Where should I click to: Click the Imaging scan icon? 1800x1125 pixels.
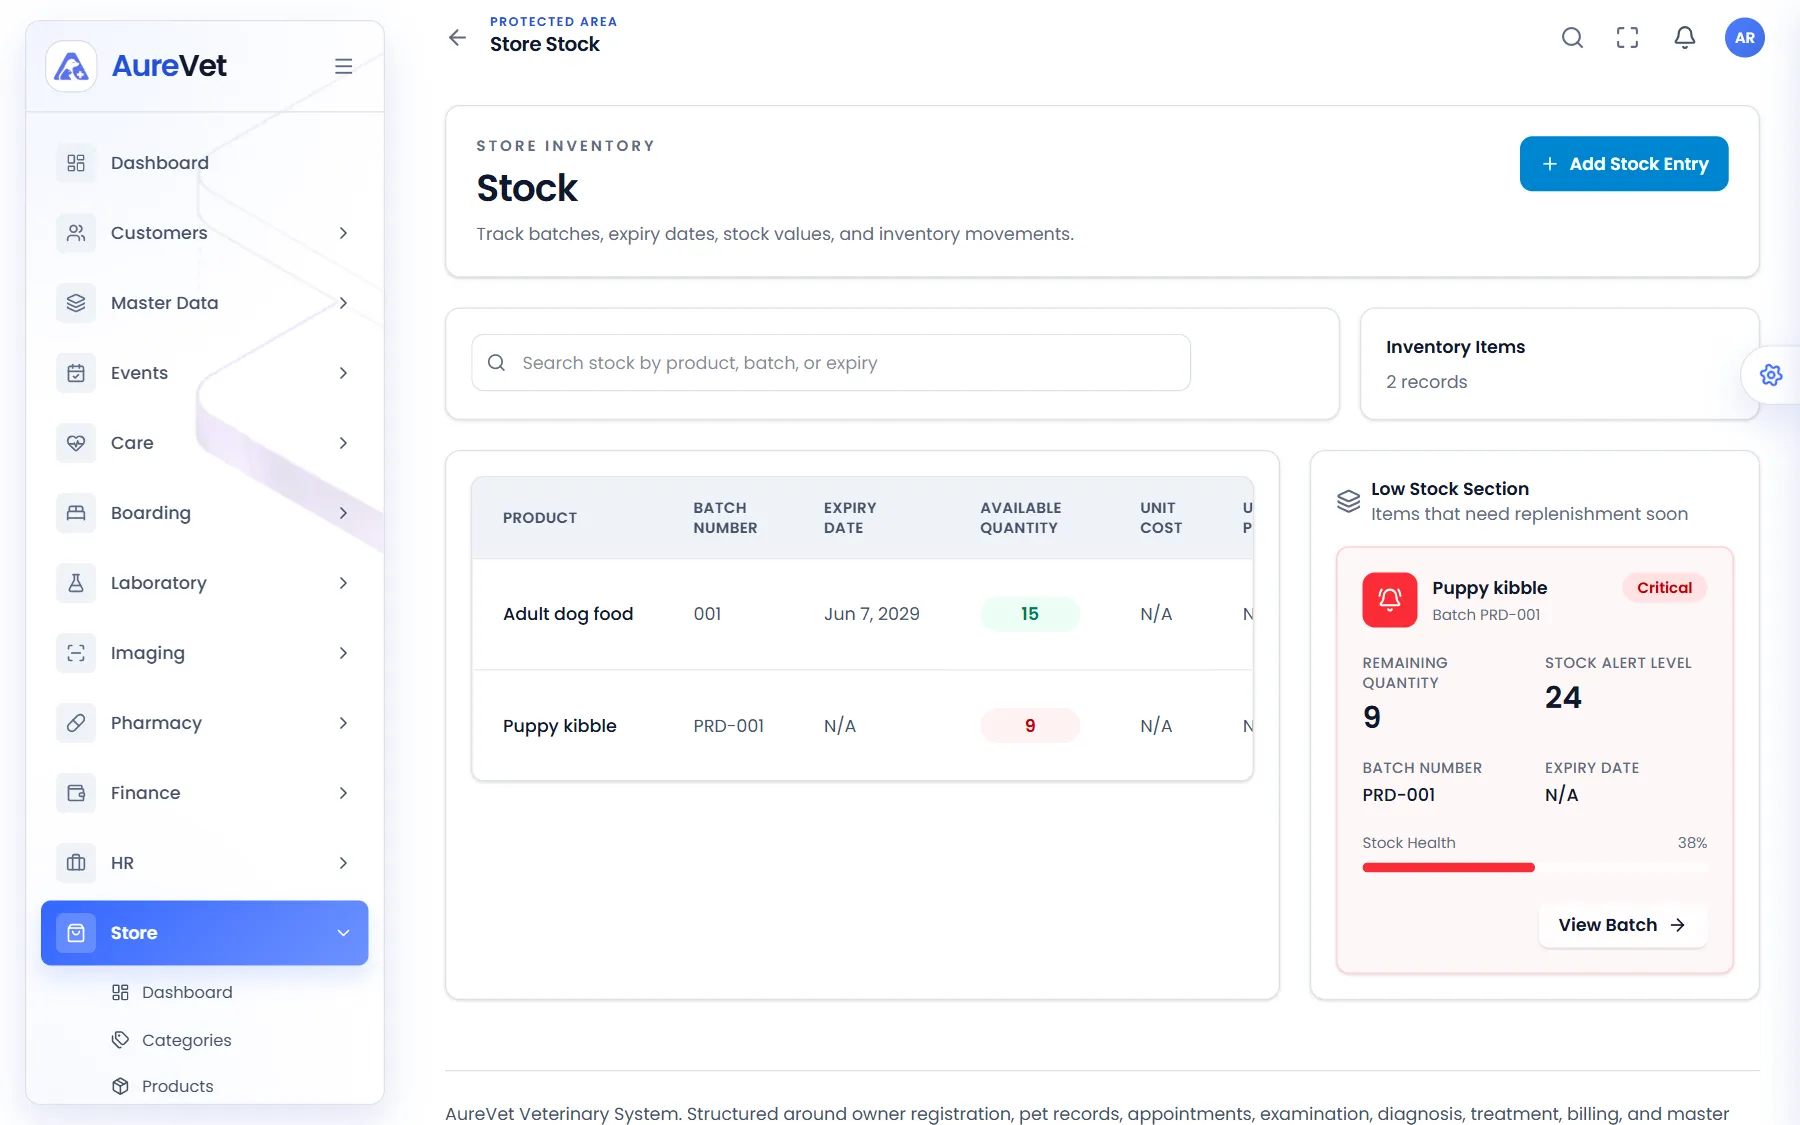(x=76, y=653)
